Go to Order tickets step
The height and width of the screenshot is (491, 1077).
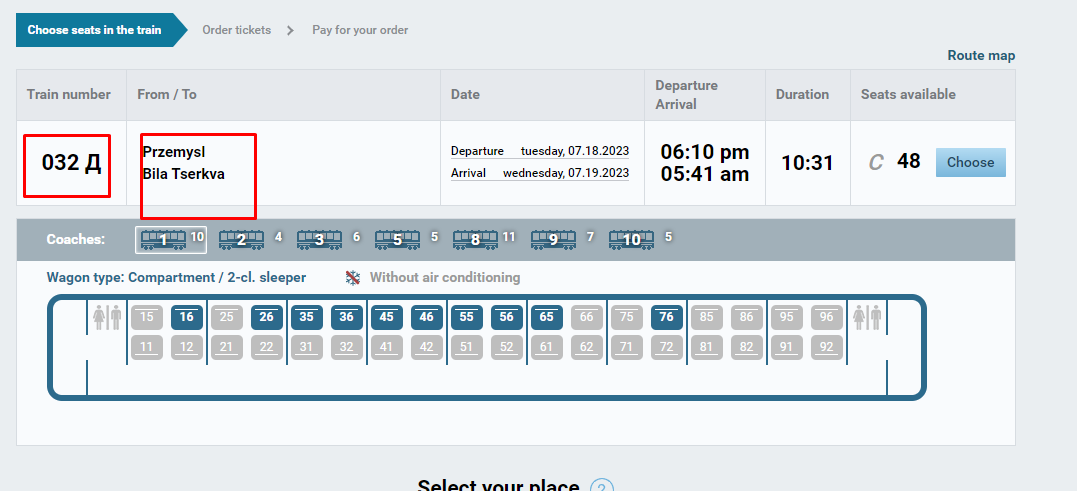236,30
